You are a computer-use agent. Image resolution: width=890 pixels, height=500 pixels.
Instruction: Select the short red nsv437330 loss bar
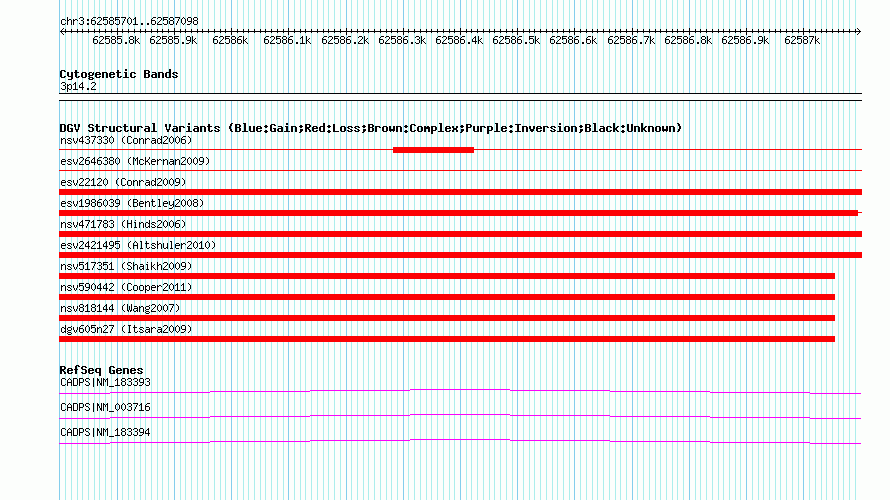coord(433,150)
